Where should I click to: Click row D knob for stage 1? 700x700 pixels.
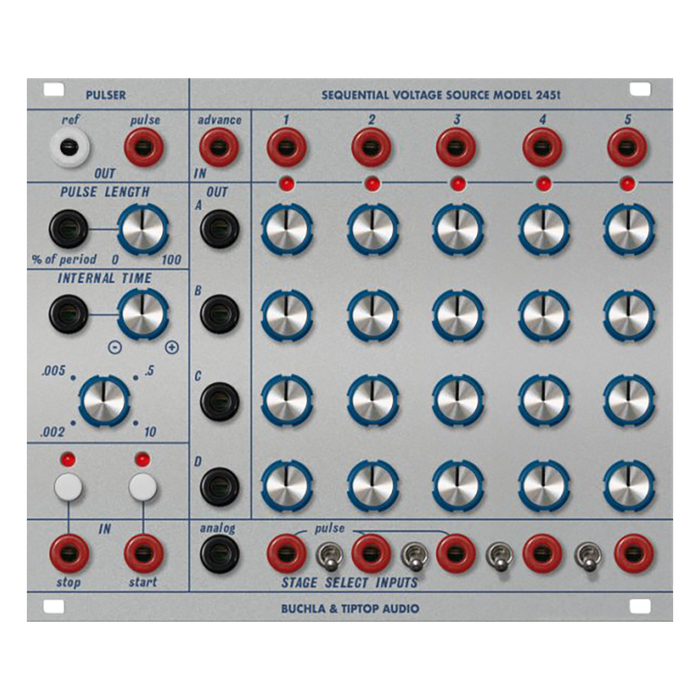point(287,486)
